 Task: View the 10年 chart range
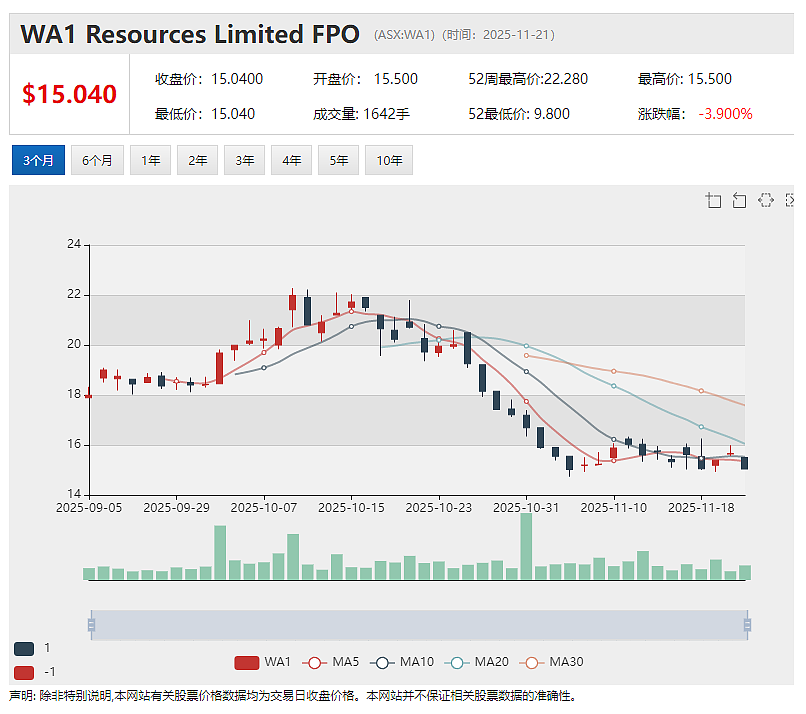point(389,160)
